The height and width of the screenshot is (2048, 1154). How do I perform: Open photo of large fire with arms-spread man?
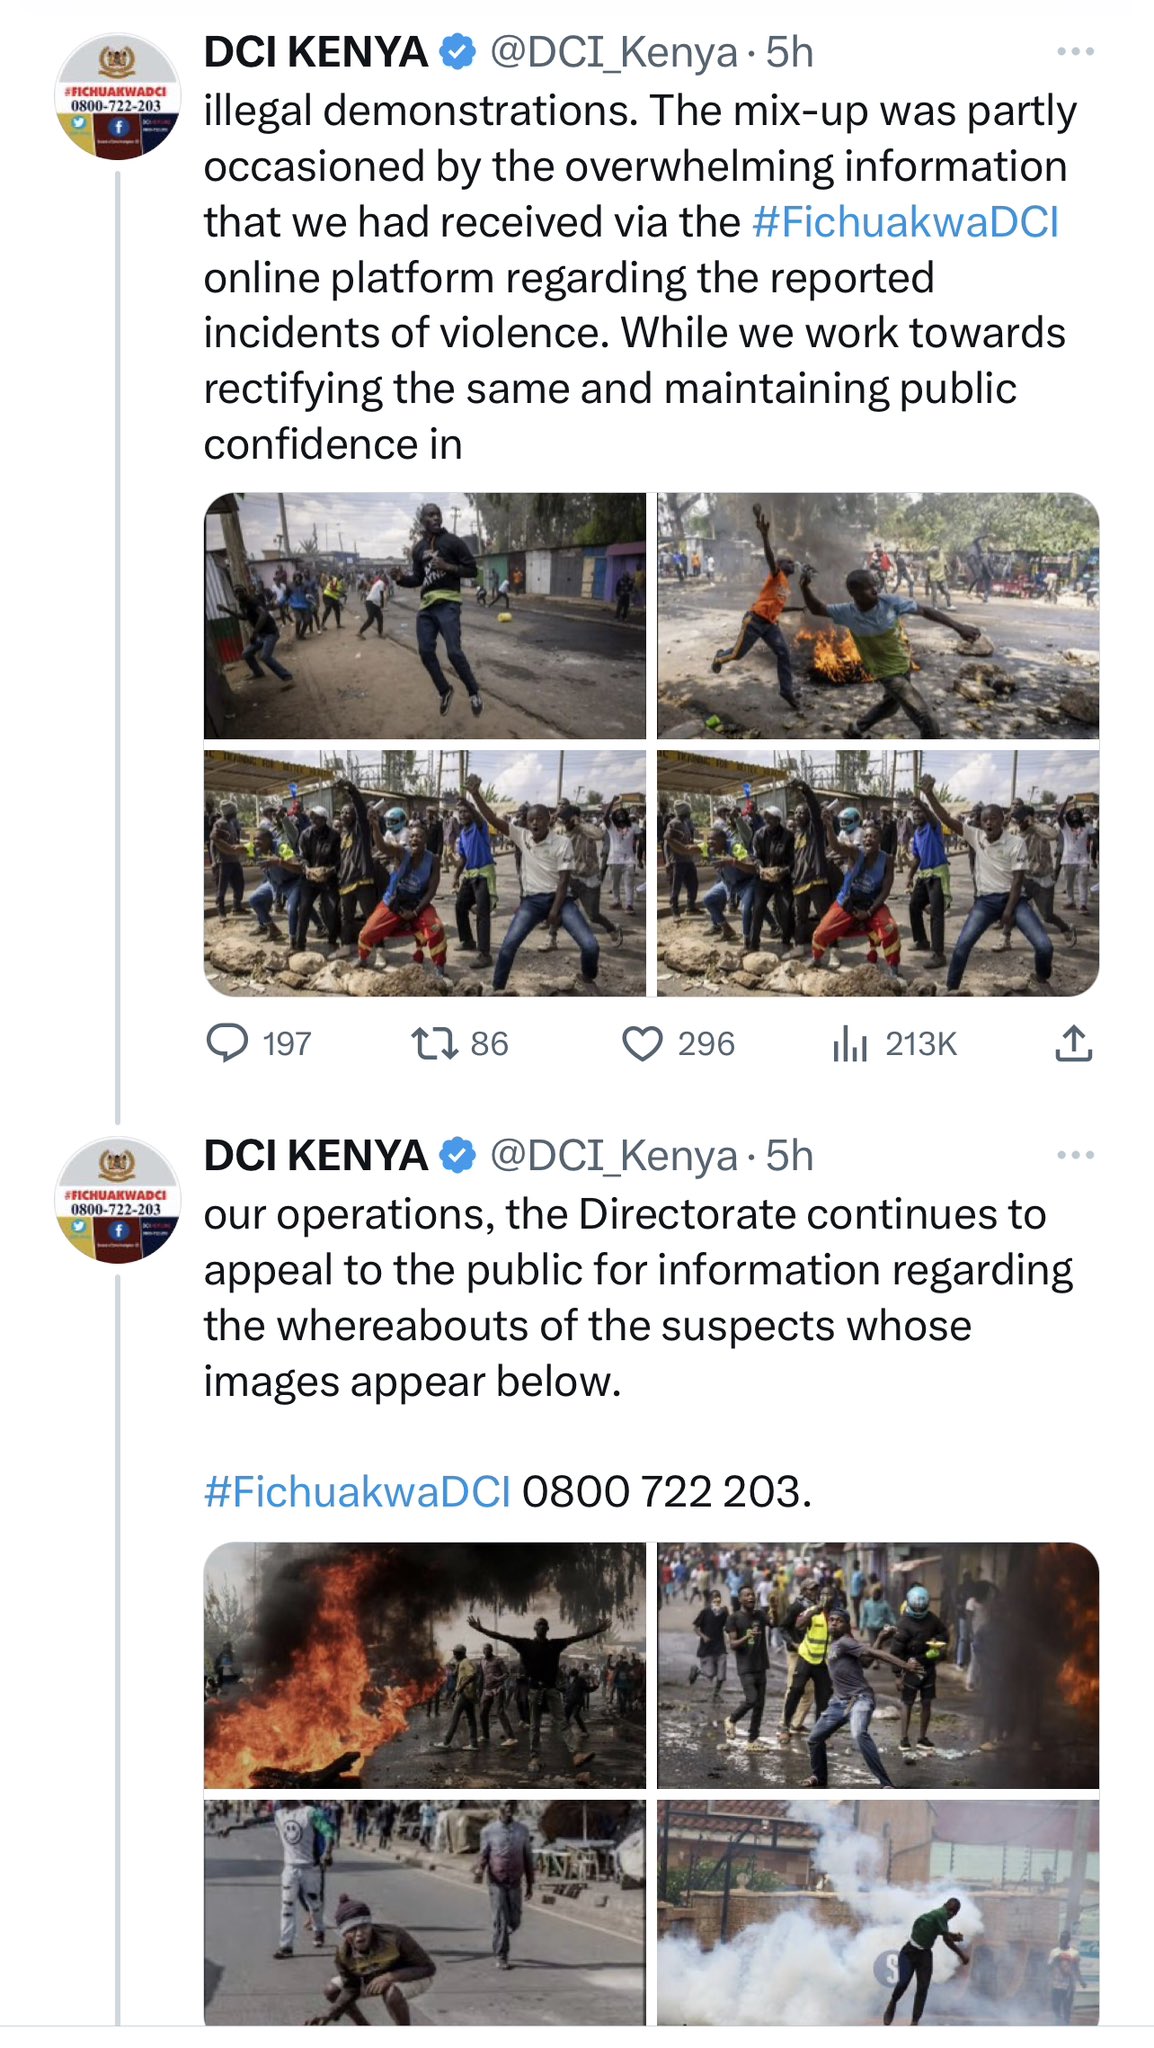425,1665
